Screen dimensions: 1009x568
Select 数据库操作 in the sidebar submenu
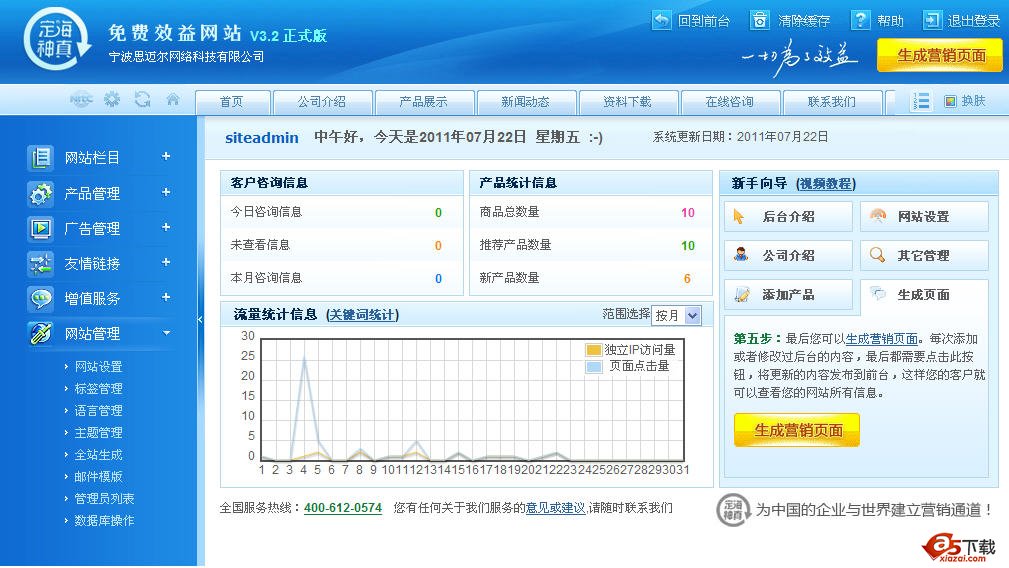pos(104,521)
